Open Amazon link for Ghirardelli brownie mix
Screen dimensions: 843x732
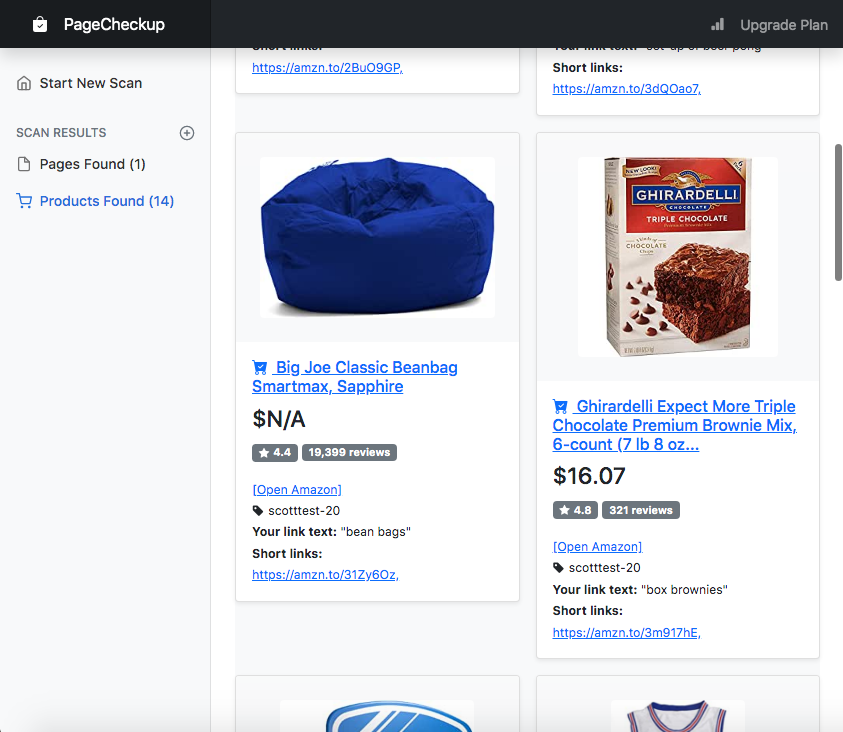pos(597,547)
